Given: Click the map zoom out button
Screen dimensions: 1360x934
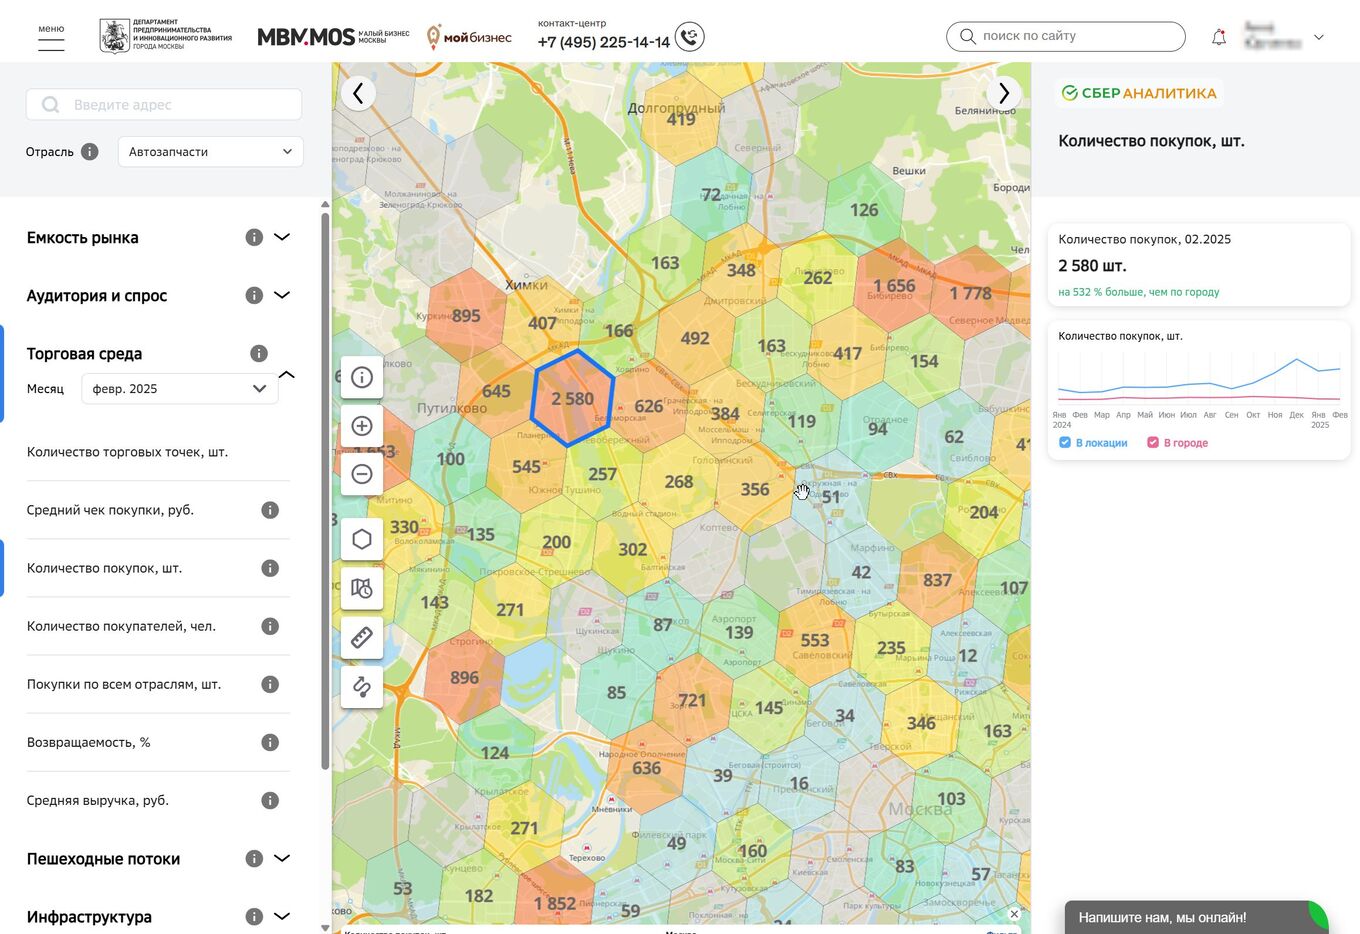Looking at the screenshot, I should pyautogui.click(x=362, y=474).
